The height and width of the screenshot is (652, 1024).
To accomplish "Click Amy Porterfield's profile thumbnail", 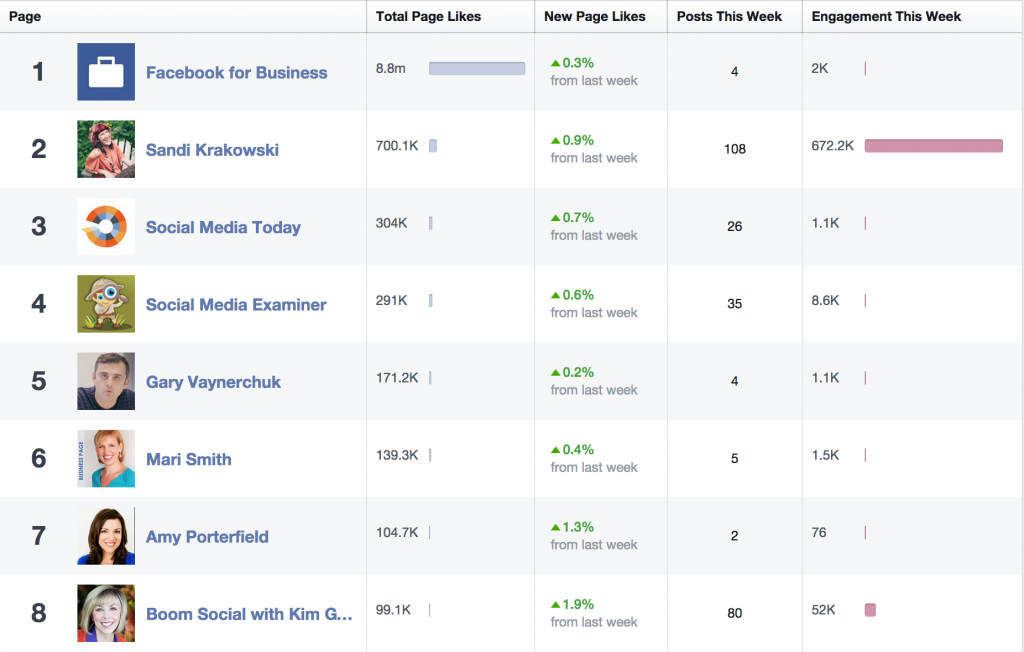I will pos(105,536).
